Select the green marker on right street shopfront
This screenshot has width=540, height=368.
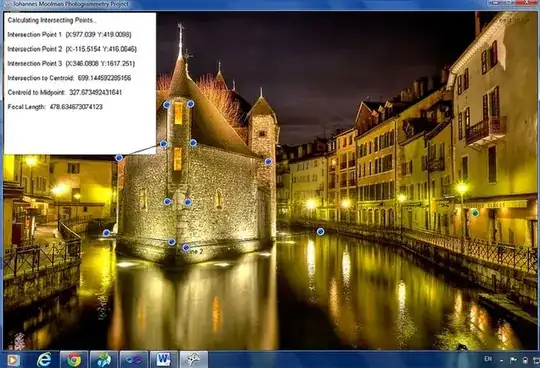pos(475,213)
